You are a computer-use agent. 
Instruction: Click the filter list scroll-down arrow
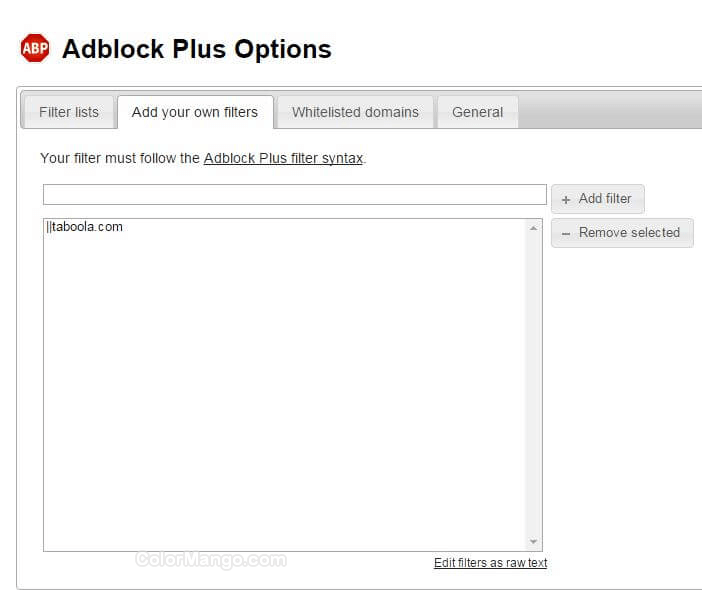534,541
